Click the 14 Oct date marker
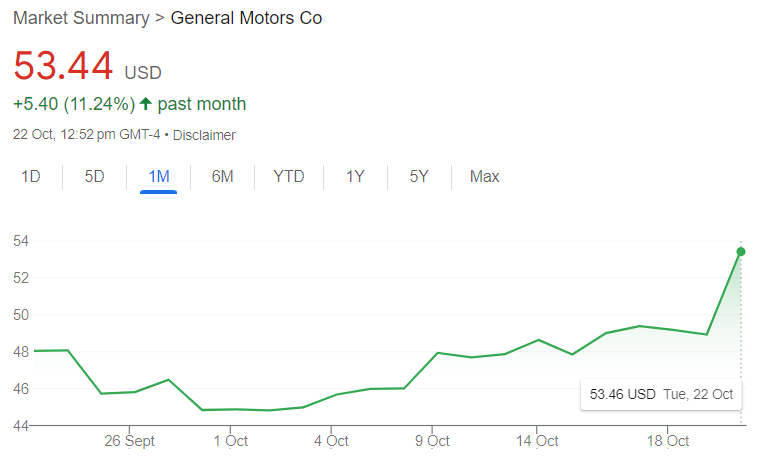This screenshot has height=458, width=775. coord(538,441)
